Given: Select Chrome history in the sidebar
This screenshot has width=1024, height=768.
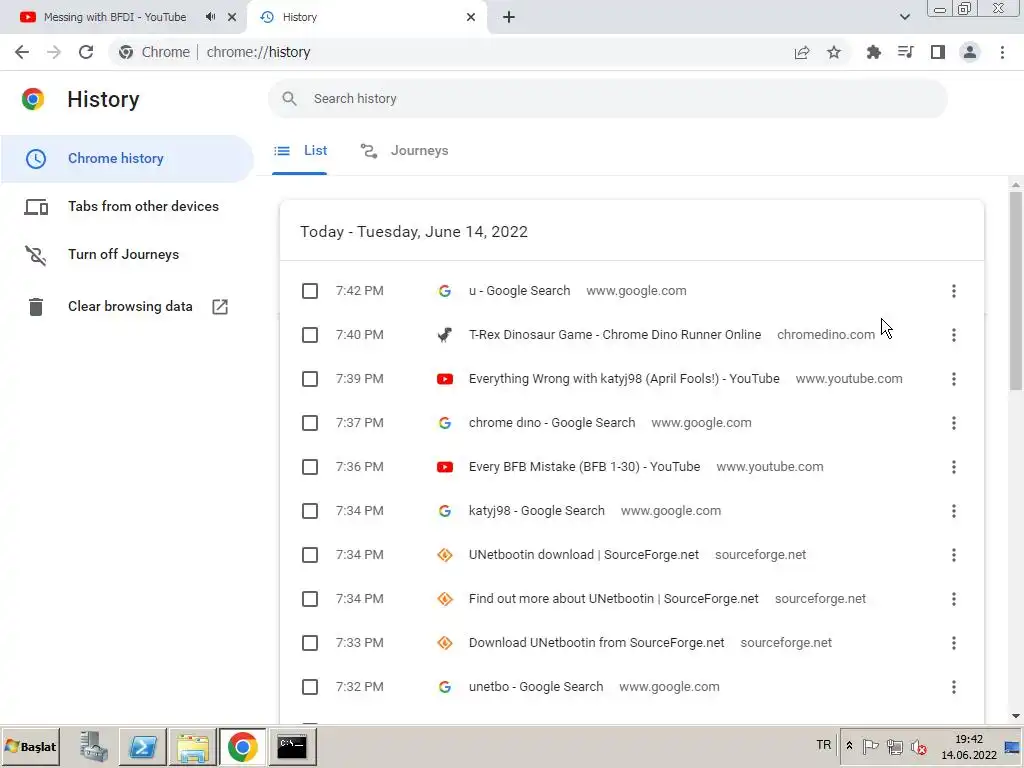Looking at the screenshot, I should [127, 159].
